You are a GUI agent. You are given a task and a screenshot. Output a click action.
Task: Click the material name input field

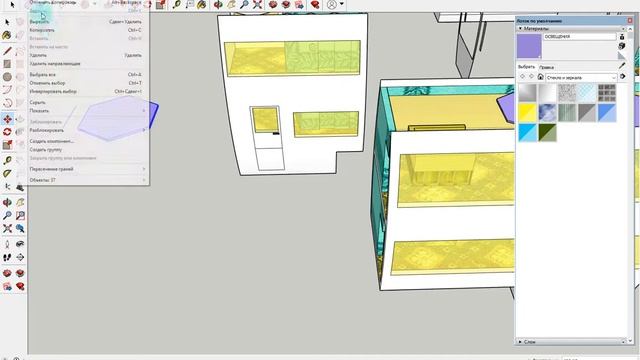(x=580, y=37)
